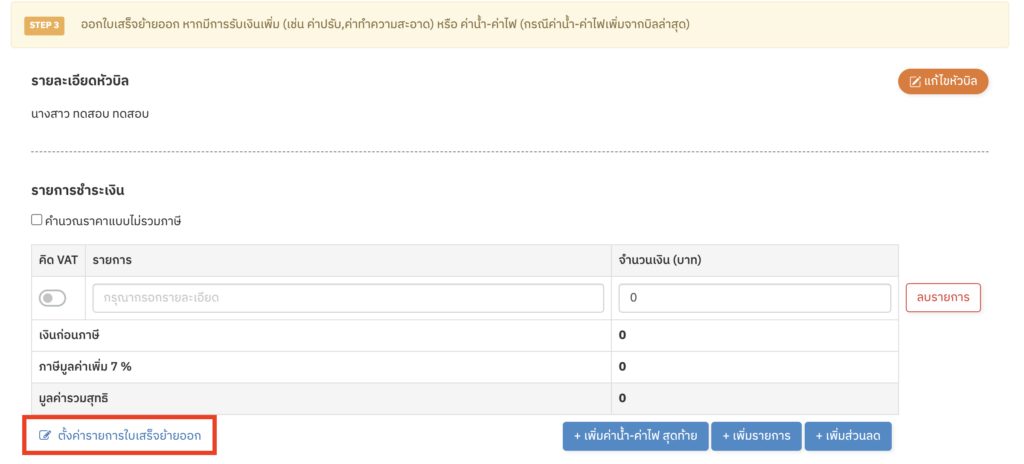Add final utilities via เพิ่มค่าน้ำ-ค่าไฟ สุดท้าย

636,436
